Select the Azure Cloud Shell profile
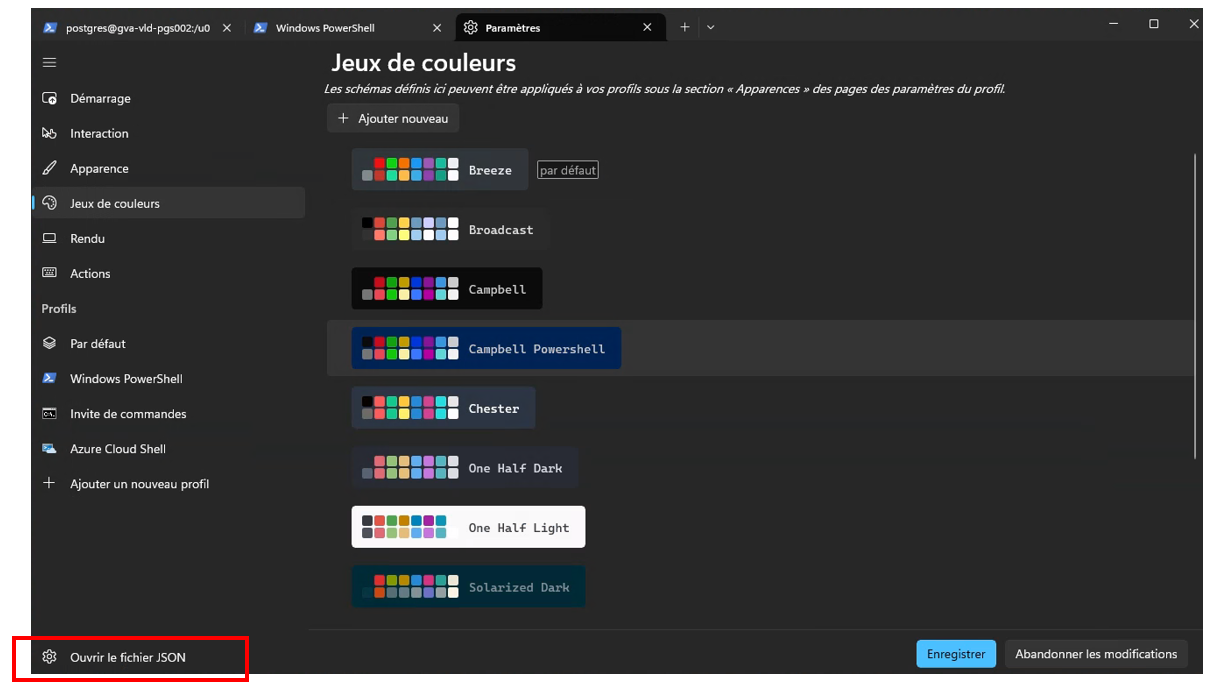The width and height of the screenshot is (1218, 695). [x=117, y=449]
